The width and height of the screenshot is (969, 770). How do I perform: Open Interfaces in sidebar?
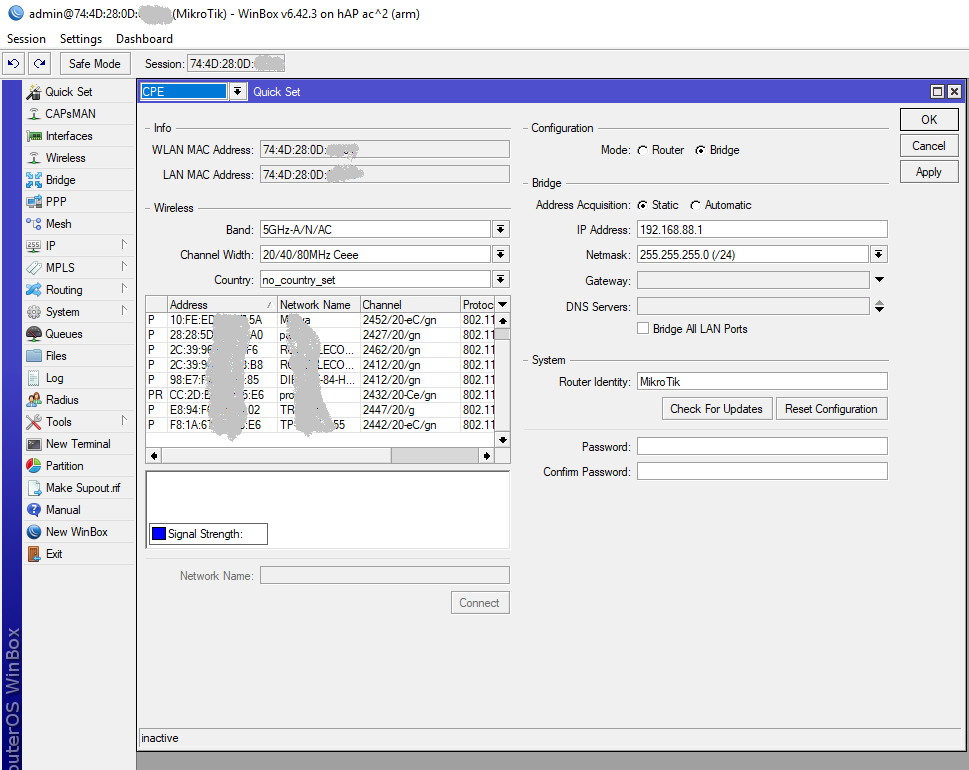pyautogui.click(x=69, y=136)
